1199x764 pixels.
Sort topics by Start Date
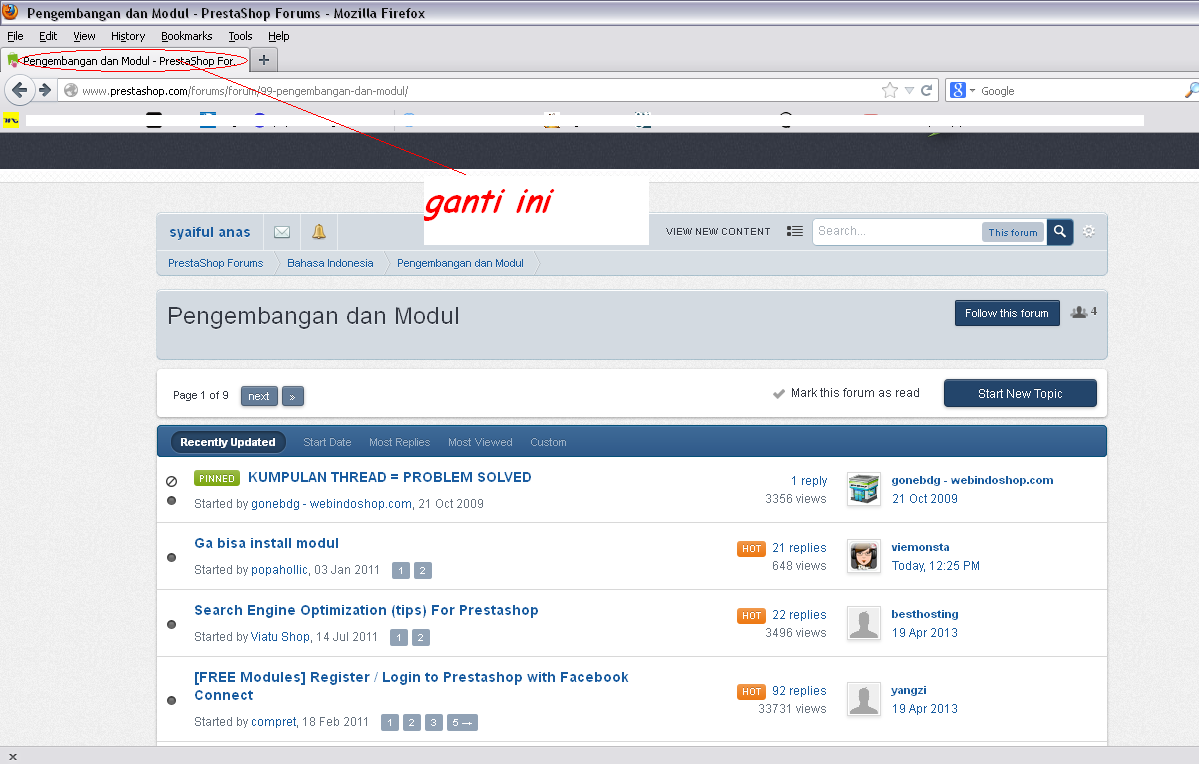pos(327,442)
